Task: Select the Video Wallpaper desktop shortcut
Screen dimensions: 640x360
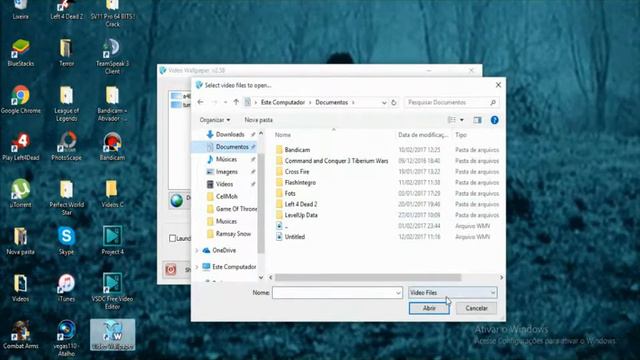Action: 112,335
